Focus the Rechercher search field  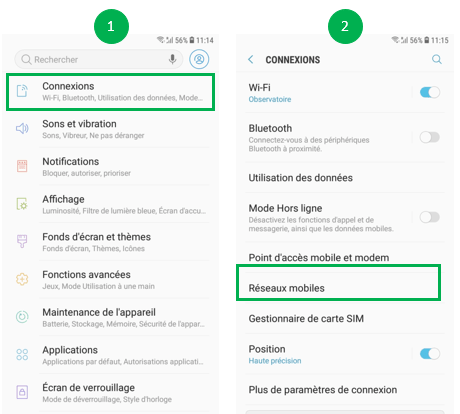pos(99,59)
